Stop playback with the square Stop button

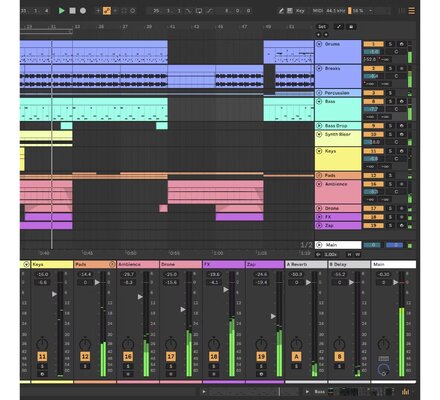(x=72, y=11)
